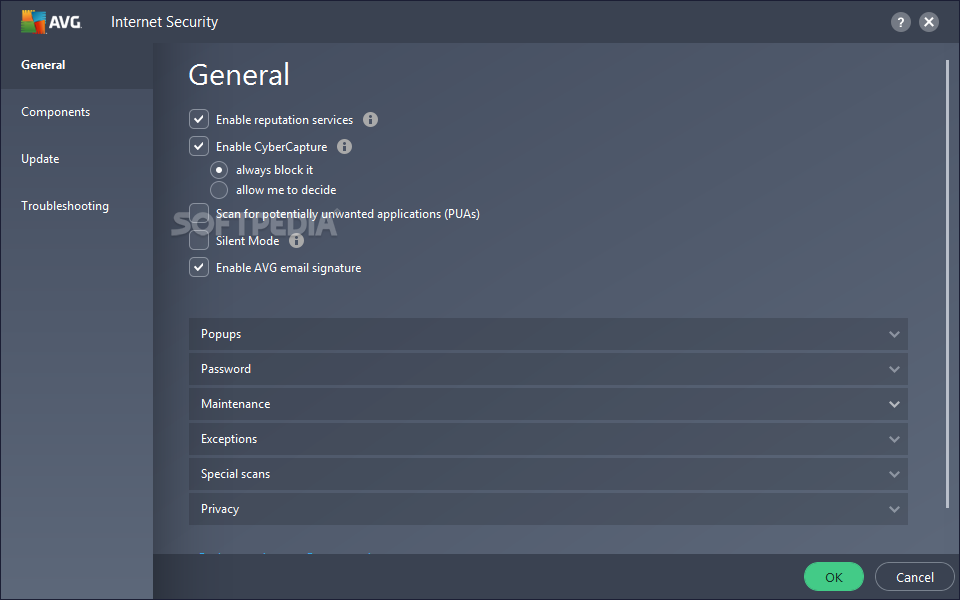Screen dimensions: 960x600
Task: Choose 'allow me to decide' radio option
Action: 219,190
